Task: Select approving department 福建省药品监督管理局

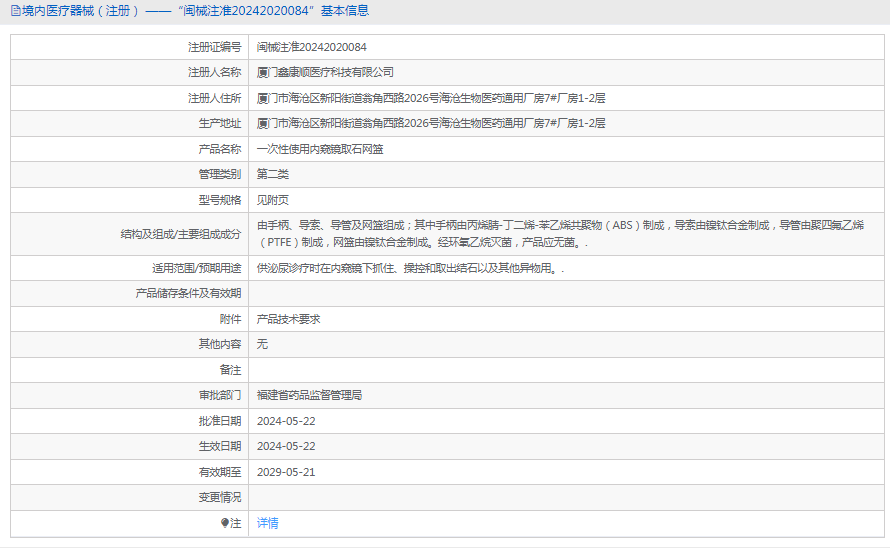Action: [x=309, y=395]
